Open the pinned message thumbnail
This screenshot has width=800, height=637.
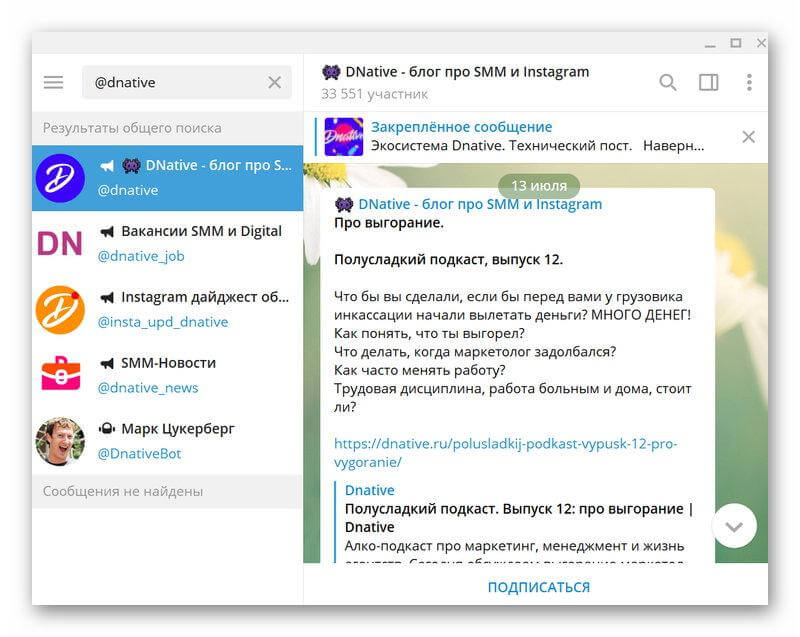point(344,137)
